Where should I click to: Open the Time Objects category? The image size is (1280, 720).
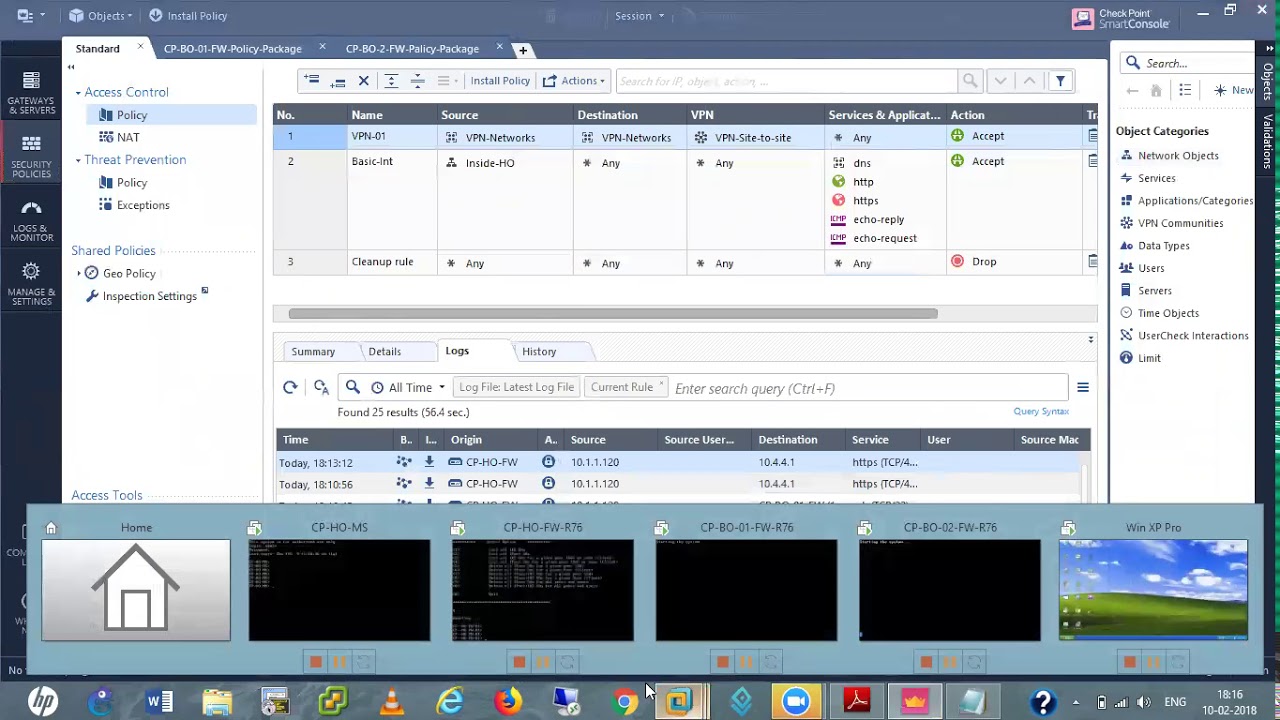tap(1168, 313)
